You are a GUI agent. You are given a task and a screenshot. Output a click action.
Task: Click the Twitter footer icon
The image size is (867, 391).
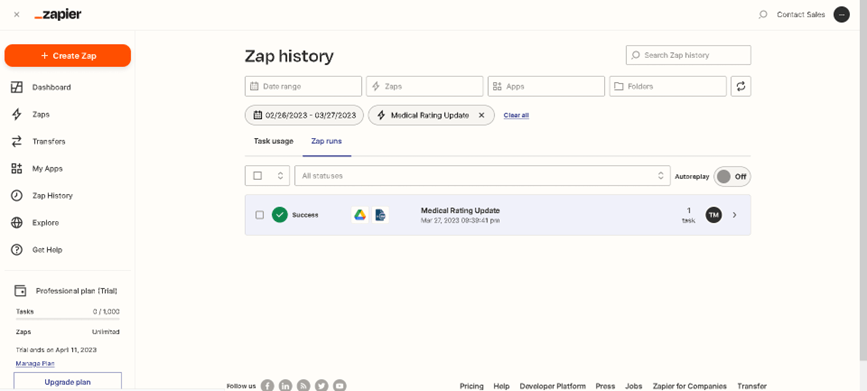[x=322, y=385]
